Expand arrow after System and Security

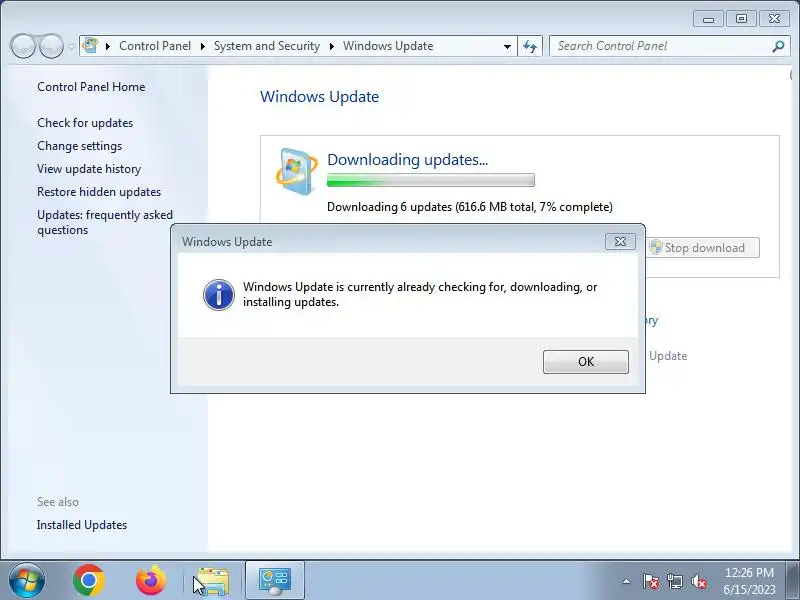click(332, 46)
